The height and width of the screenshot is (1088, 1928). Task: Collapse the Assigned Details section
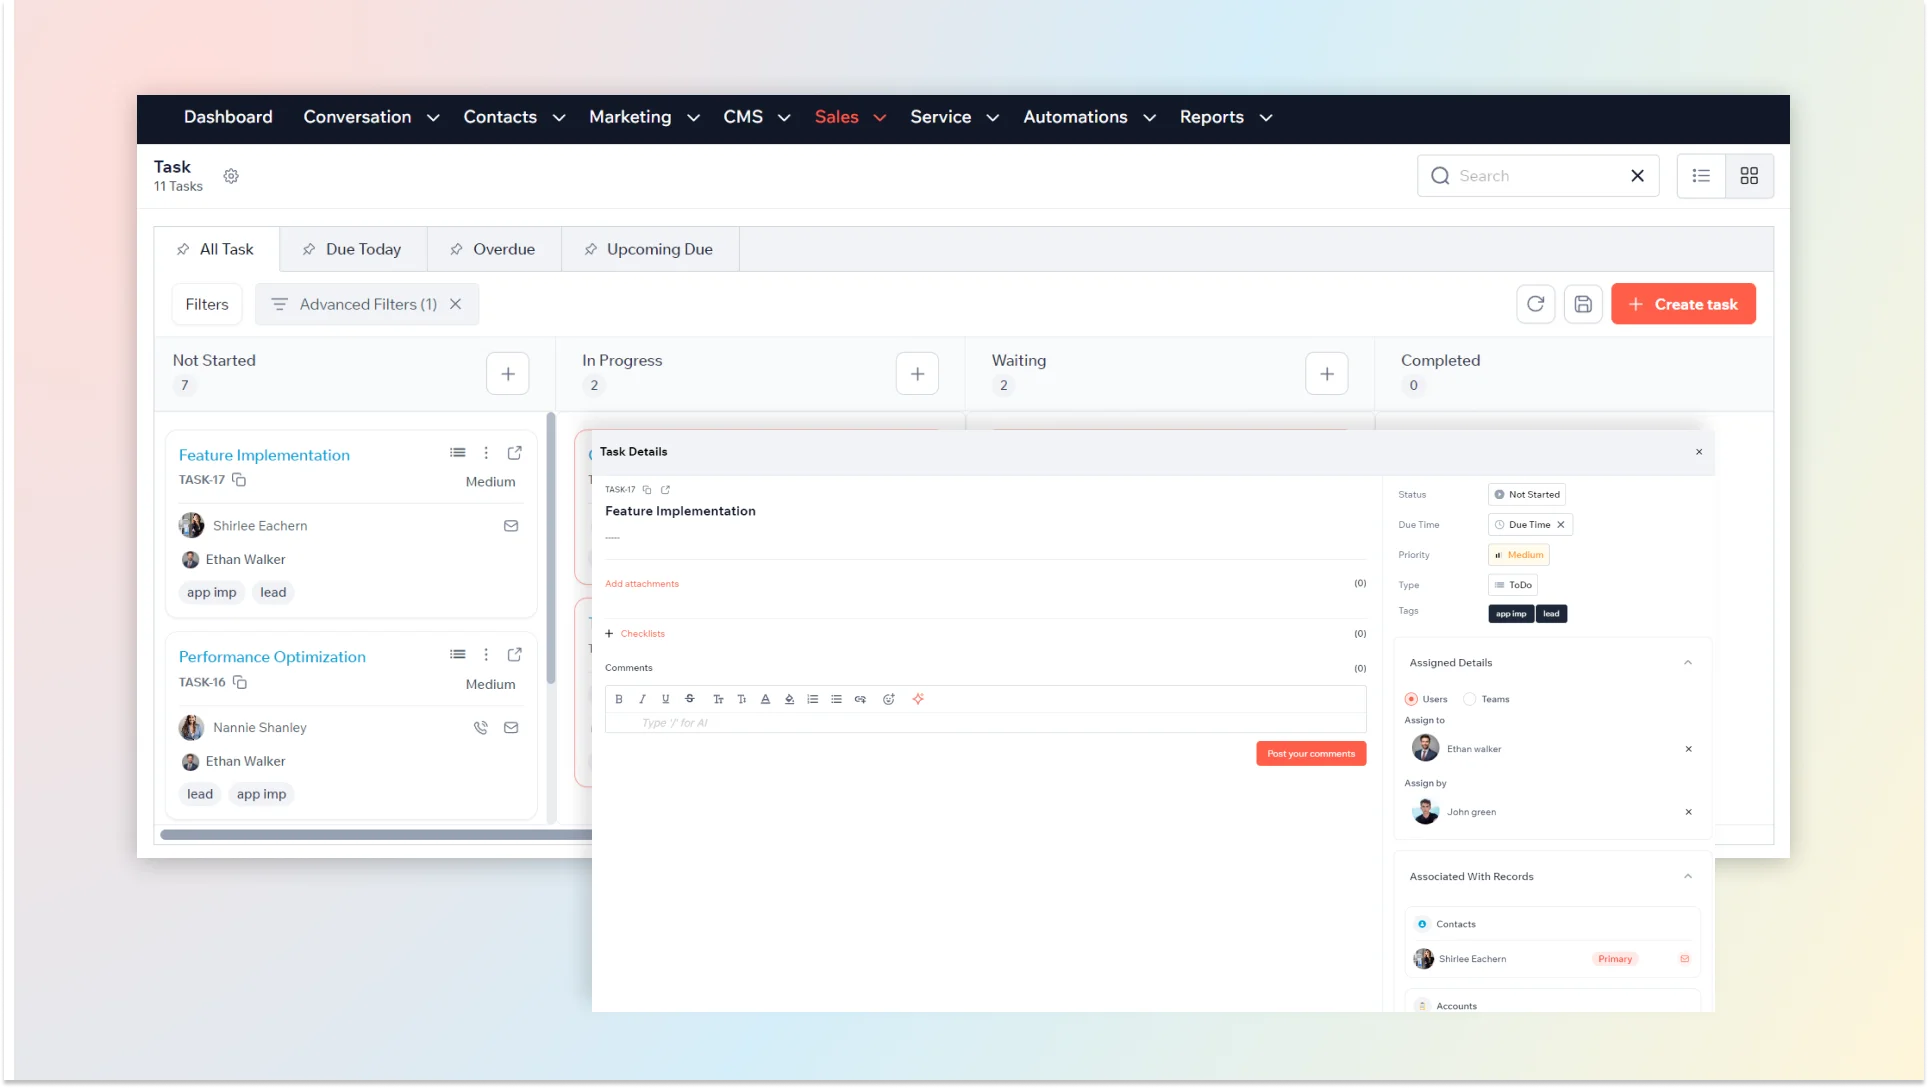point(1688,663)
